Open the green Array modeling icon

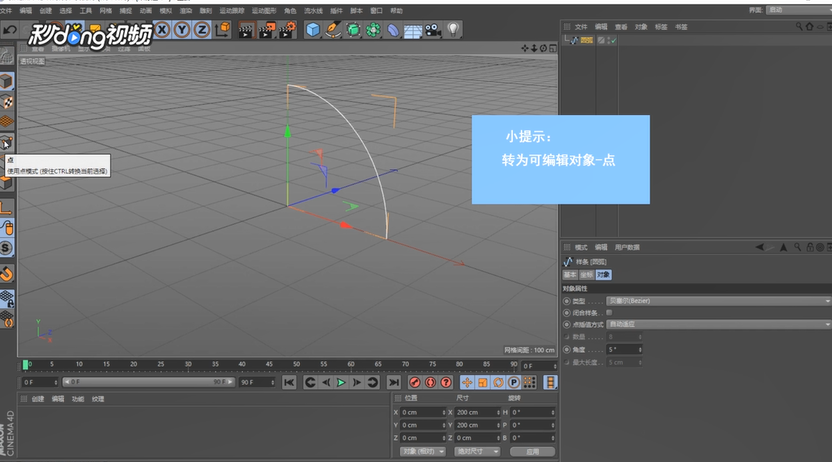373,30
